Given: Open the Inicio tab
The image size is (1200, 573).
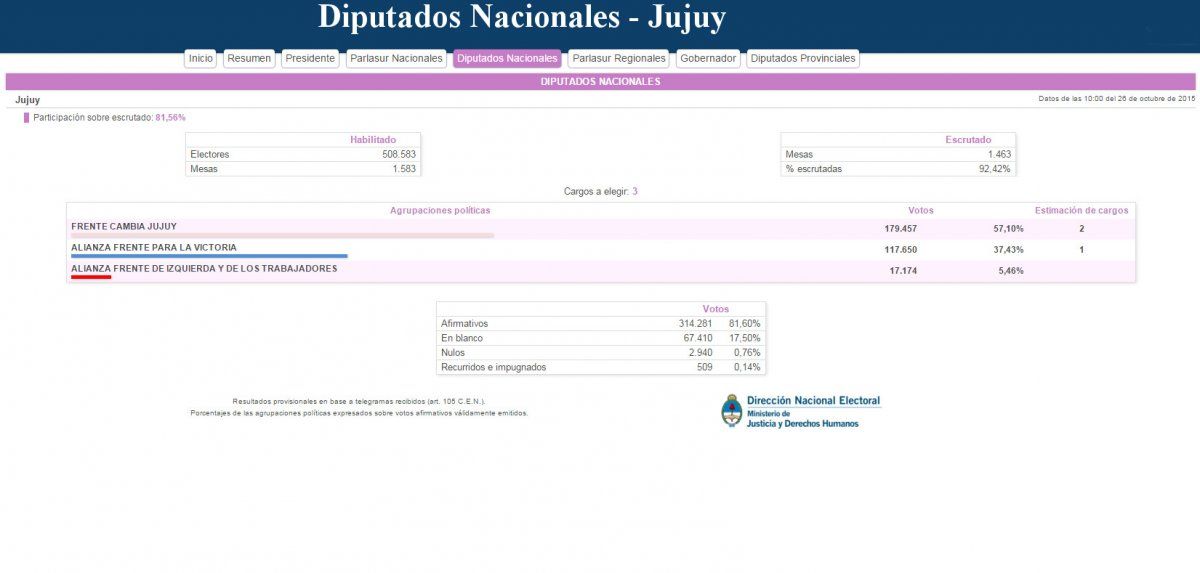Looking at the screenshot, I should pyautogui.click(x=201, y=59).
